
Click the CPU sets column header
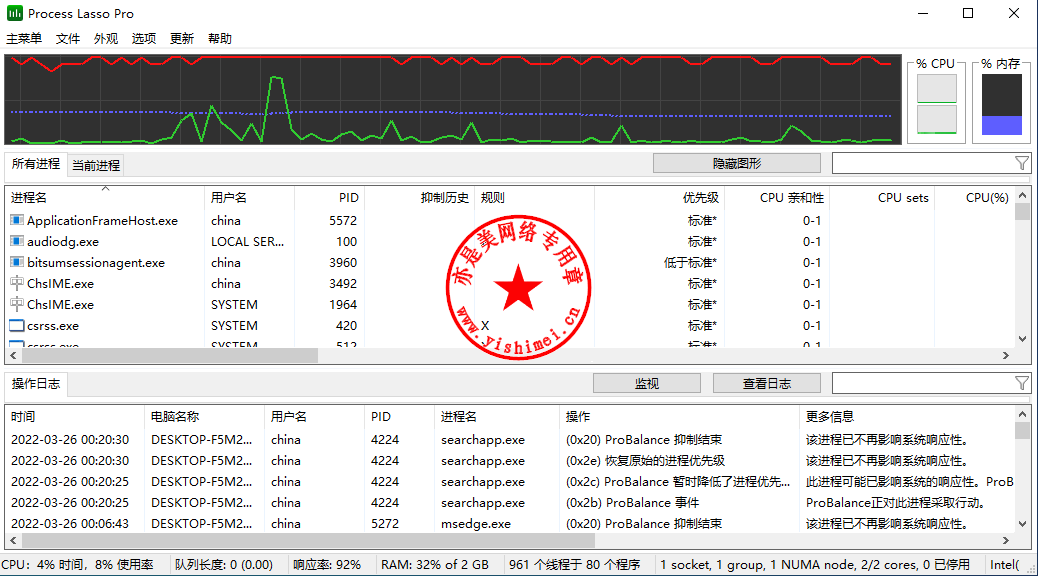[882, 197]
